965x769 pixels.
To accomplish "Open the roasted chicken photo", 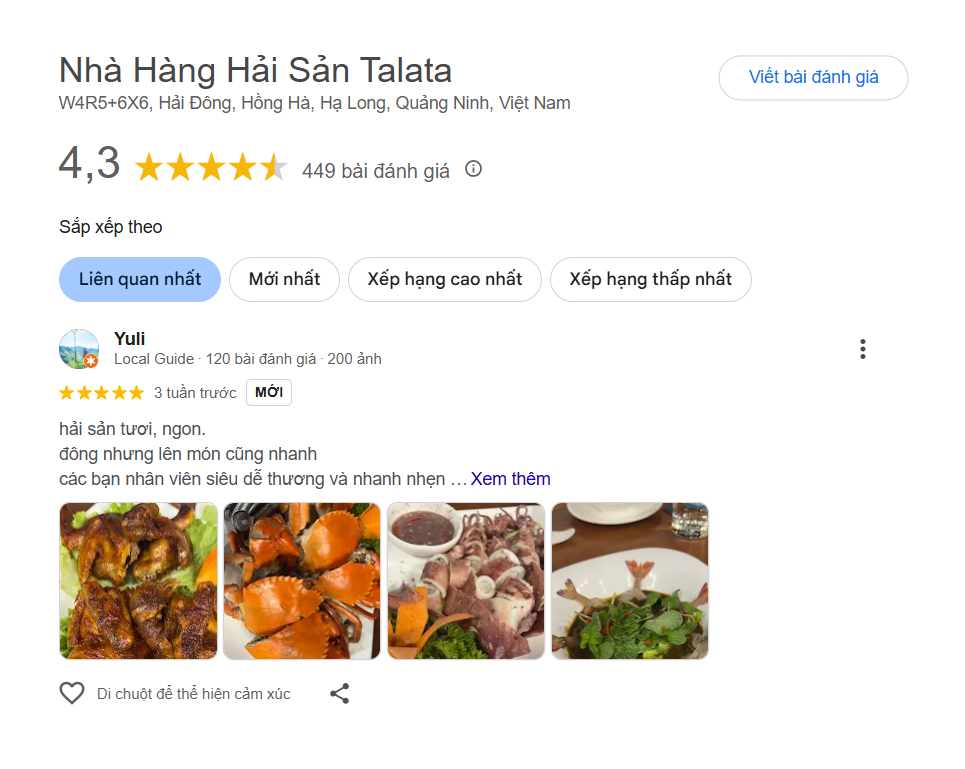I will [x=138, y=581].
